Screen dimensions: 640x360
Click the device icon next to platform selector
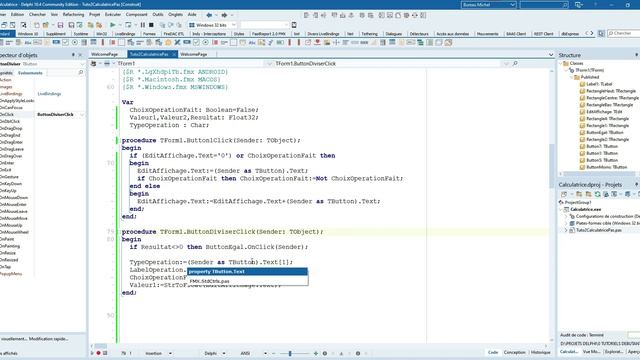(x=294, y=25)
